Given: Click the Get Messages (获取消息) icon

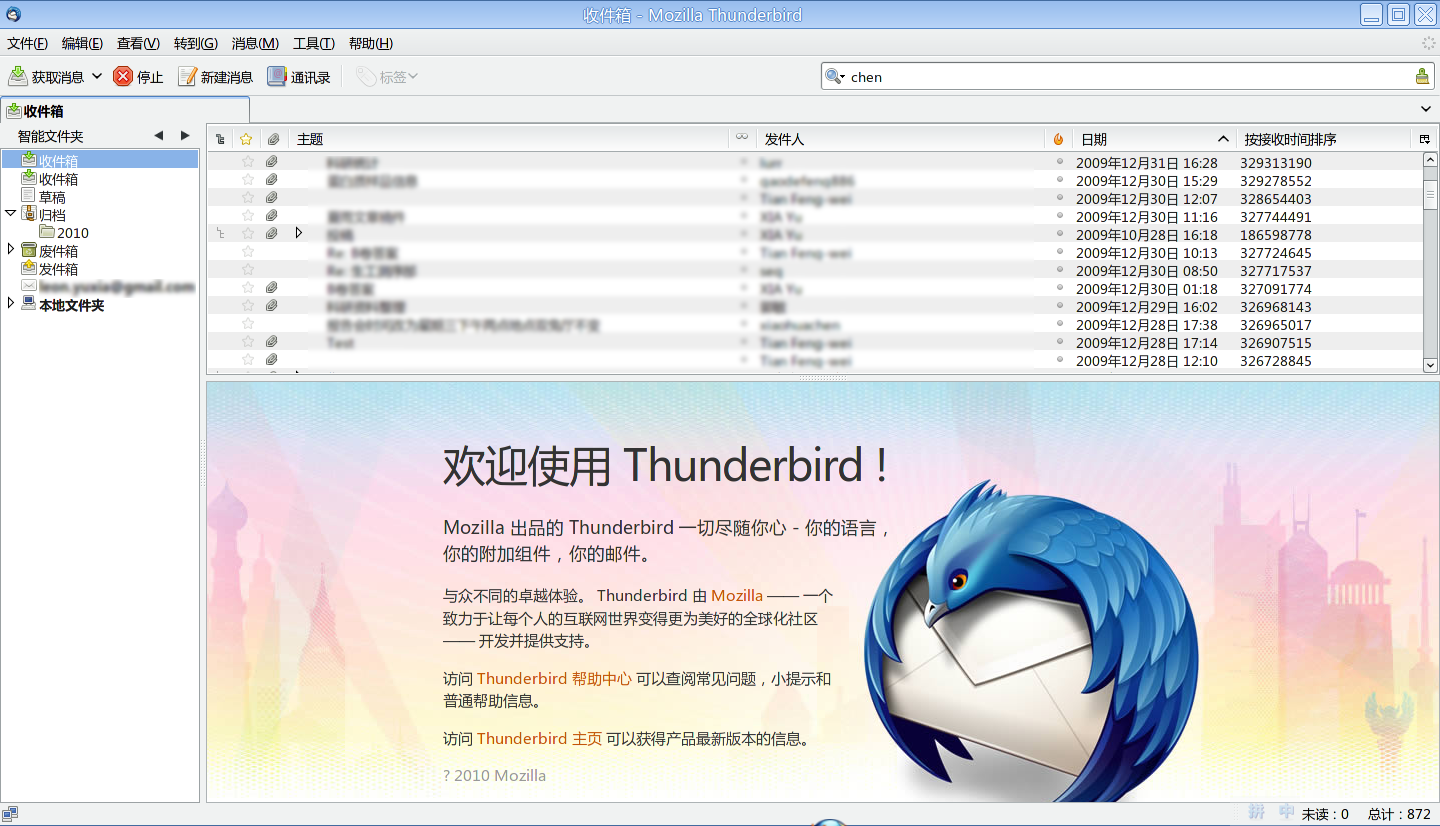Looking at the screenshot, I should (x=18, y=76).
